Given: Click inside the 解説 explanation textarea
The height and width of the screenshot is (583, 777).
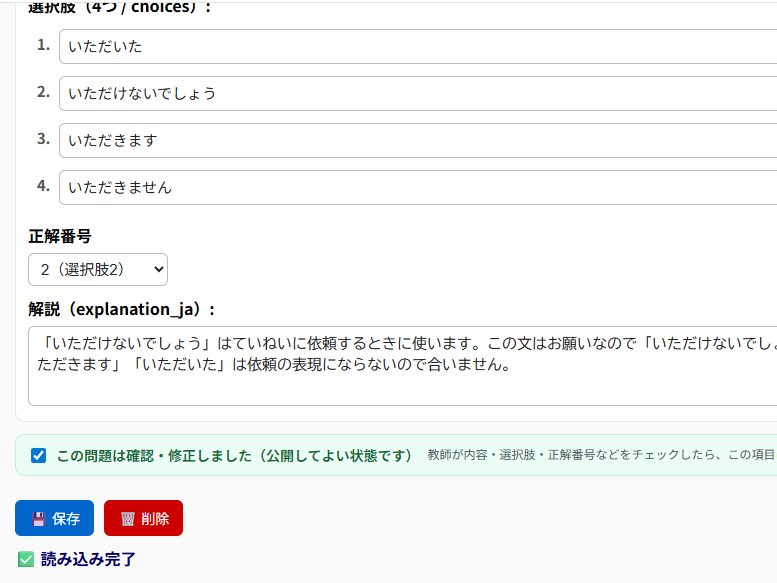Looking at the screenshot, I should [400, 380].
